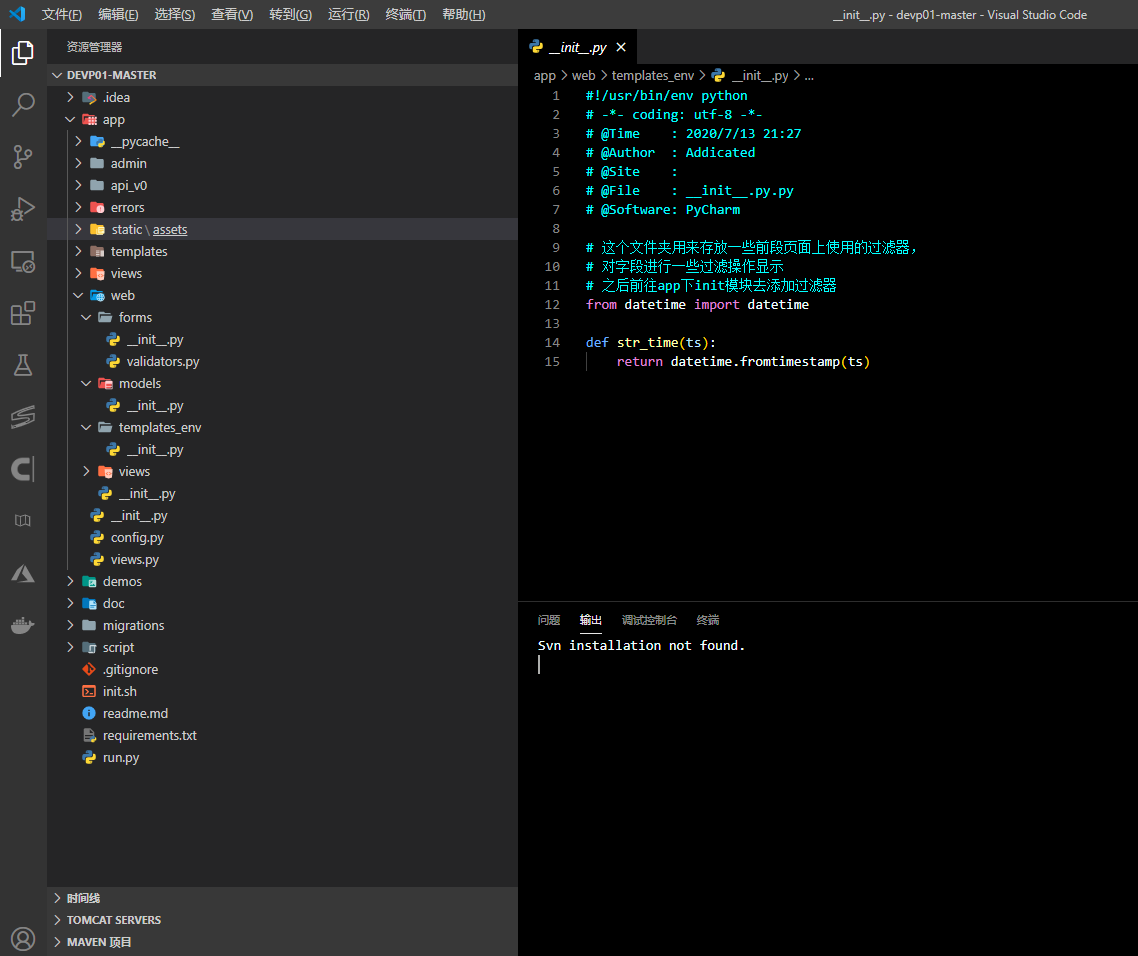Viewport: 1138px width, 956px height.
Task: Expand the .idea folder
Action: coord(116,97)
